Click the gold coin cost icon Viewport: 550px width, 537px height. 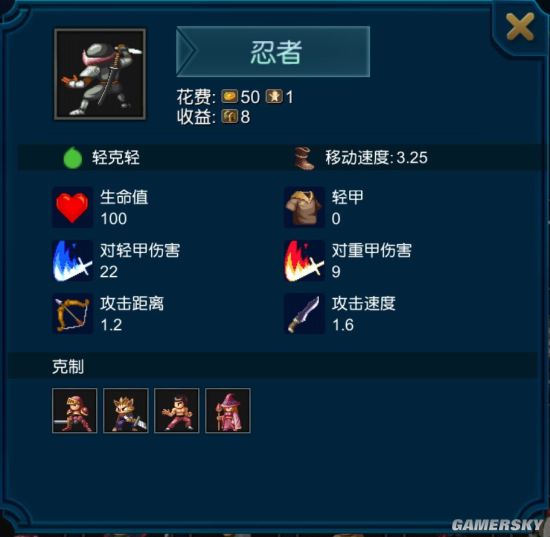(x=230, y=96)
